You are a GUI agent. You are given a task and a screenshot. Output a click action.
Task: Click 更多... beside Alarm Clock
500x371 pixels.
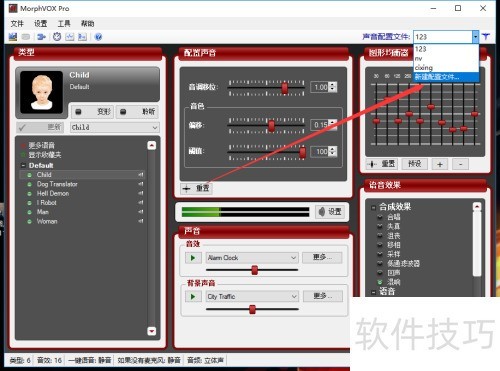click(x=322, y=257)
